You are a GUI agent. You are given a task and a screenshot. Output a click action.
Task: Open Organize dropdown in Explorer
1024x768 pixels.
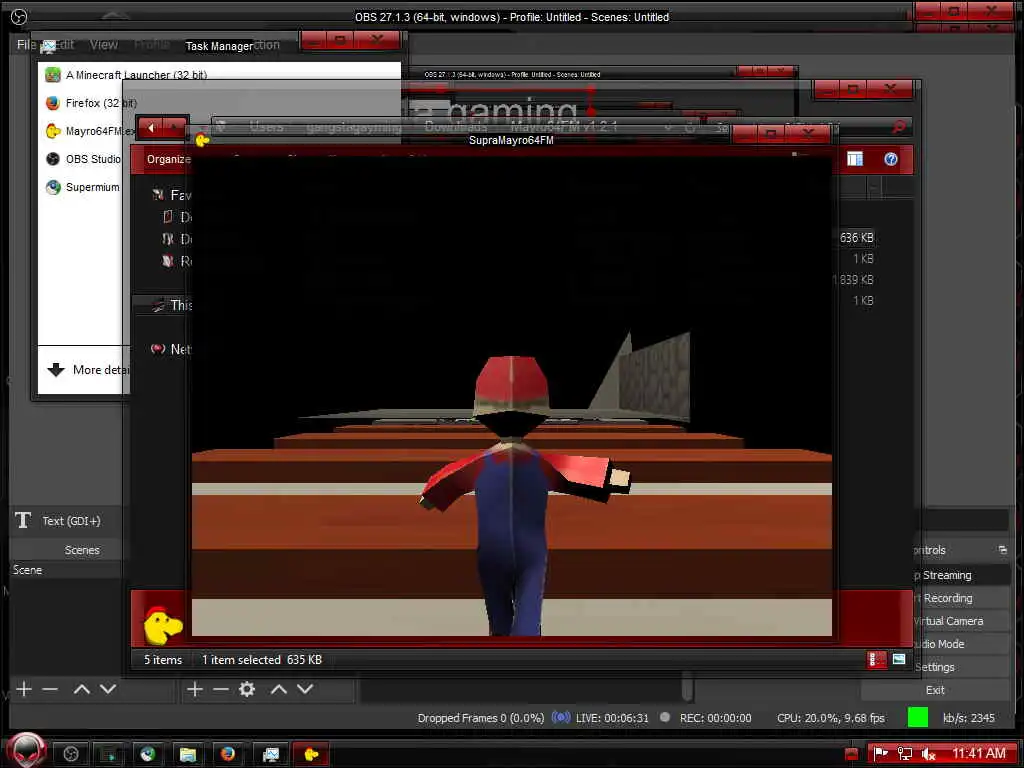168,159
